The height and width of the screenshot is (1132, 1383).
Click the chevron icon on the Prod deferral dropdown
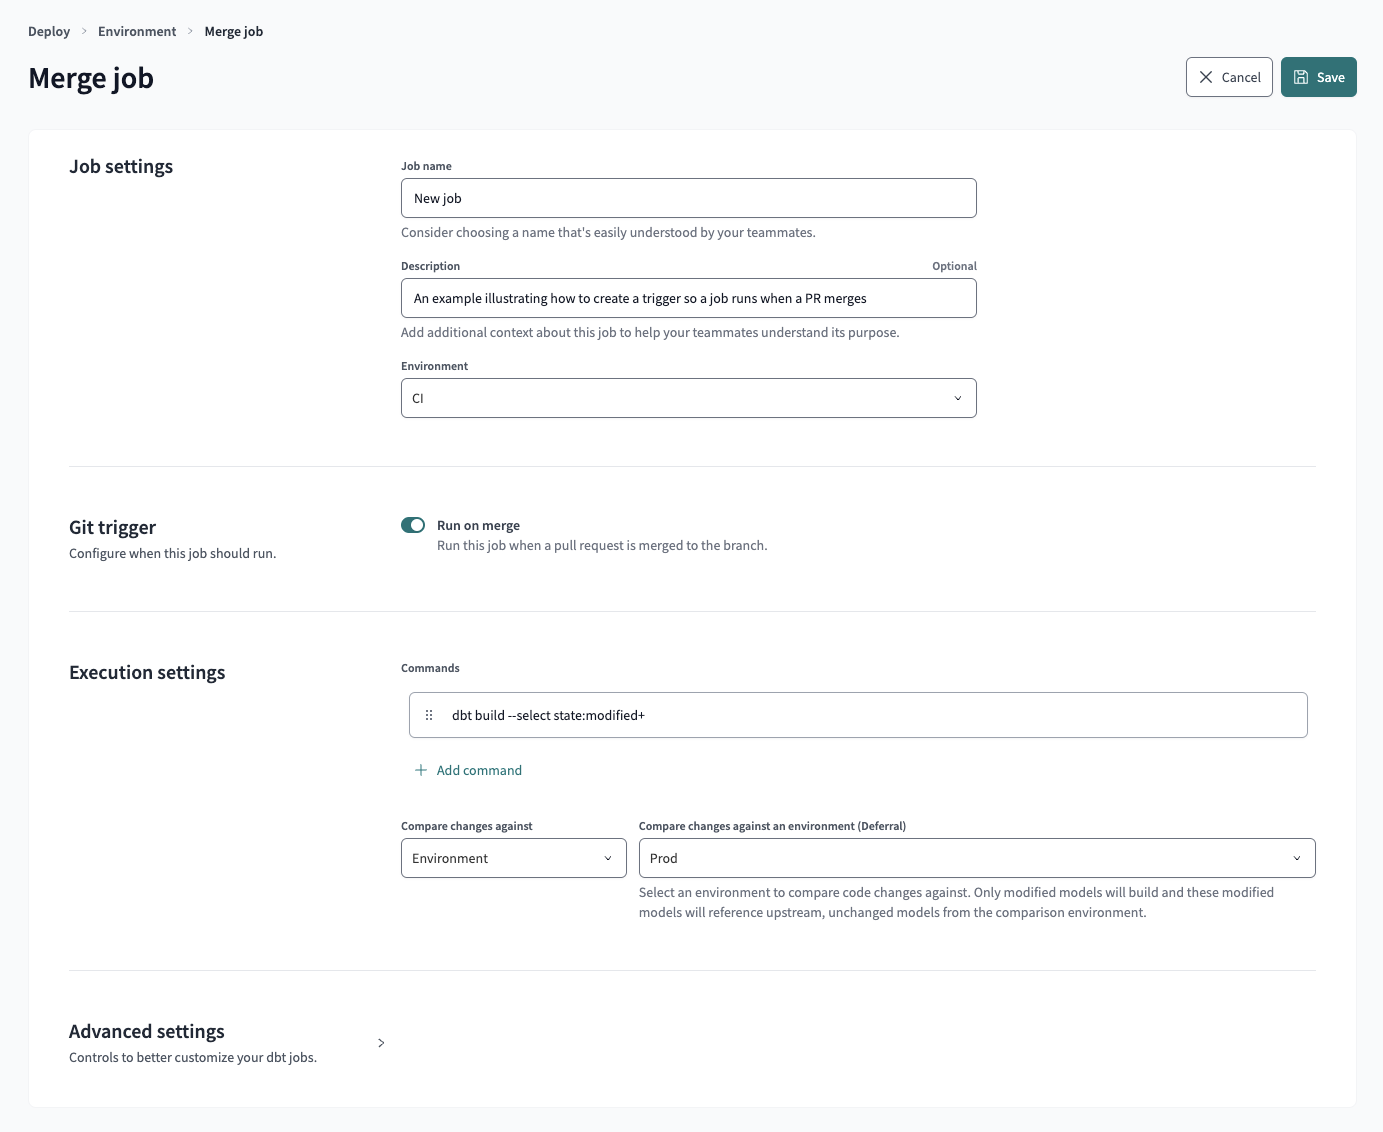tap(1298, 858)
